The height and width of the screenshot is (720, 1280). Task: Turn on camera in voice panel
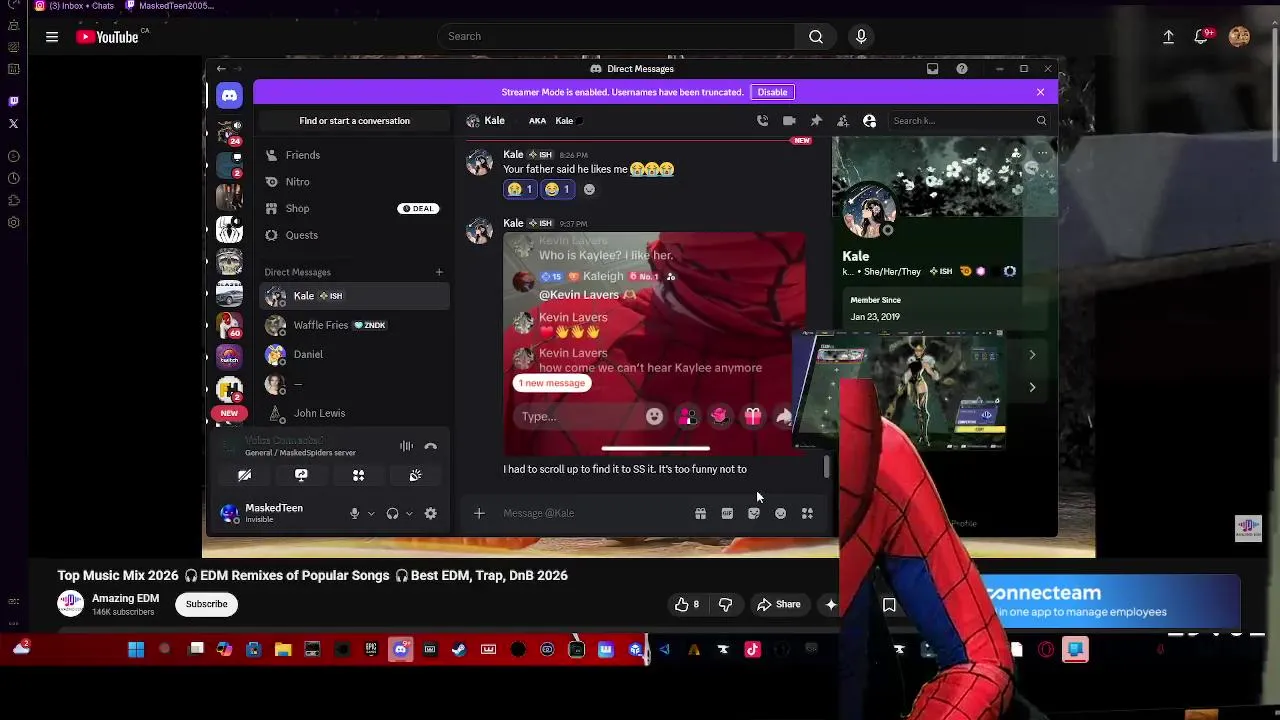(x=244, y=475)
